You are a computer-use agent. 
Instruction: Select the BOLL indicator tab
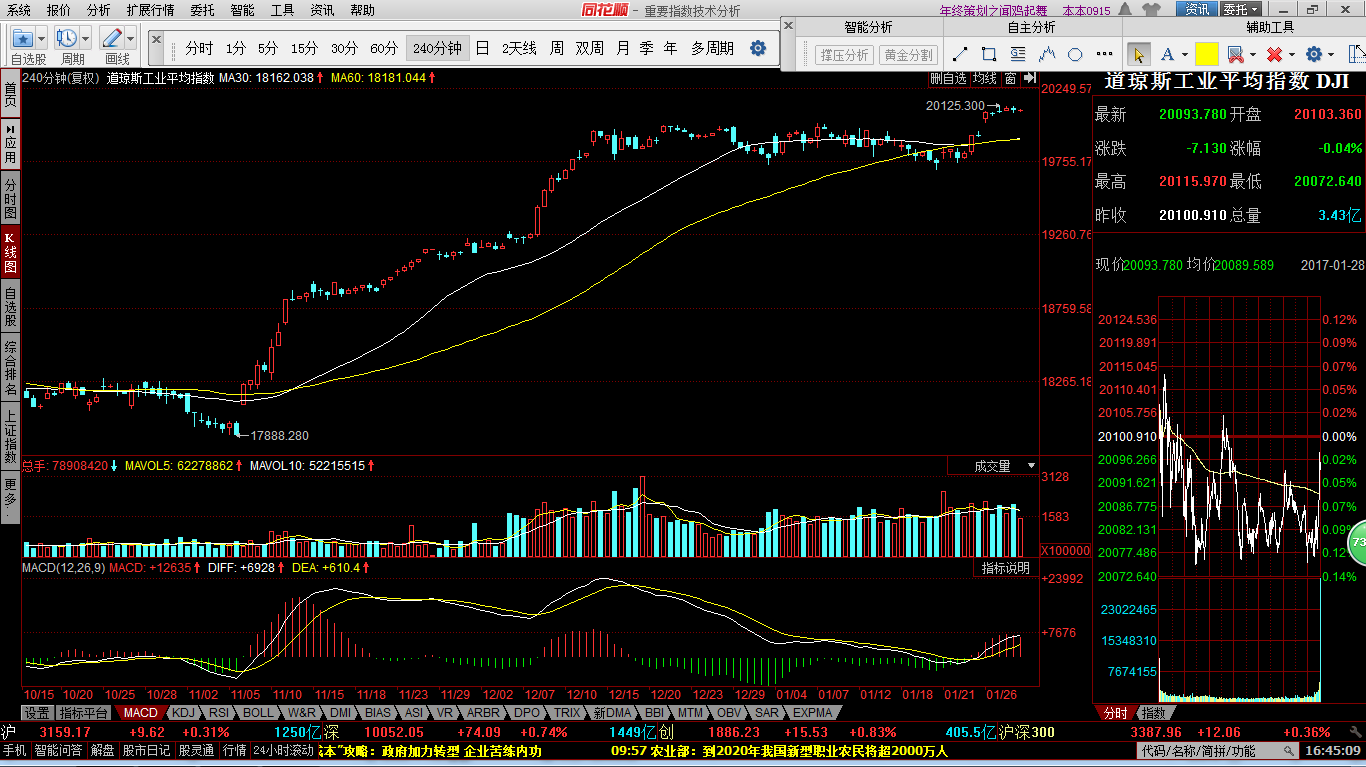pyautogui.click(x=257, y=713)
